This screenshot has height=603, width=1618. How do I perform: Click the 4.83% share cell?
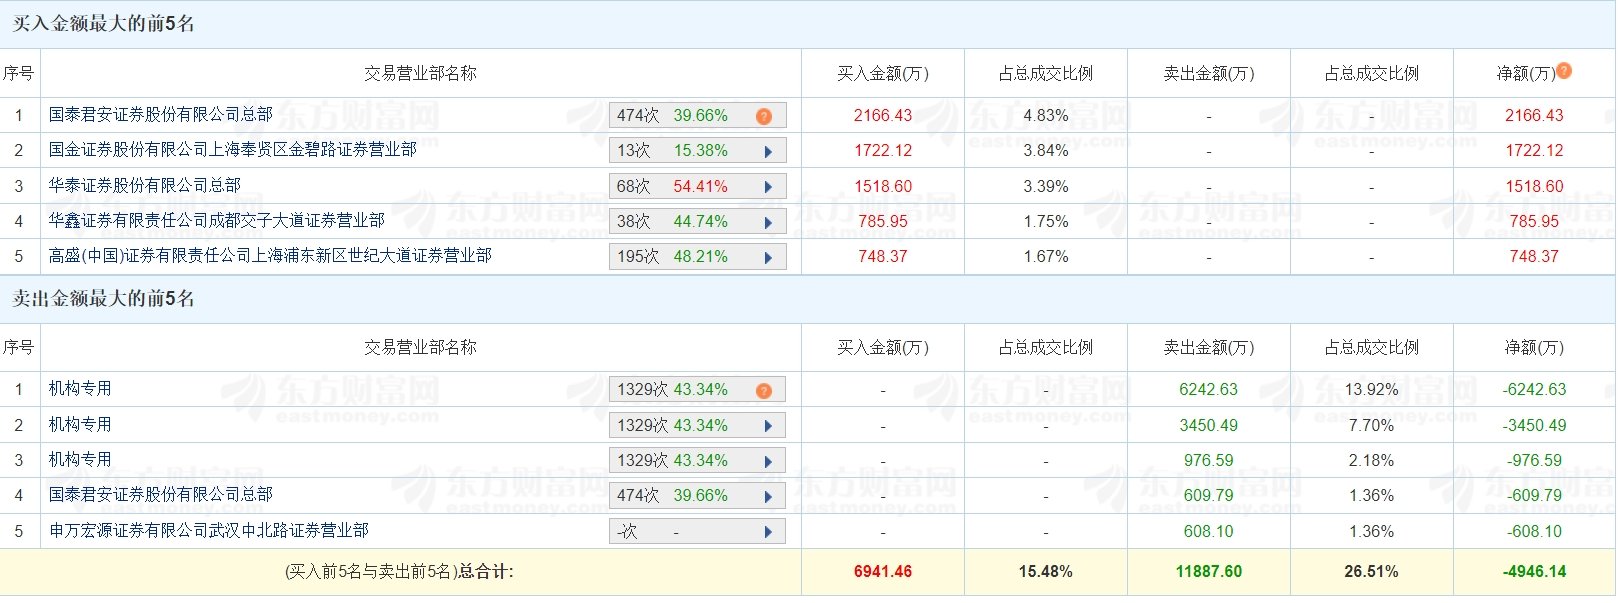point(1046,116)
